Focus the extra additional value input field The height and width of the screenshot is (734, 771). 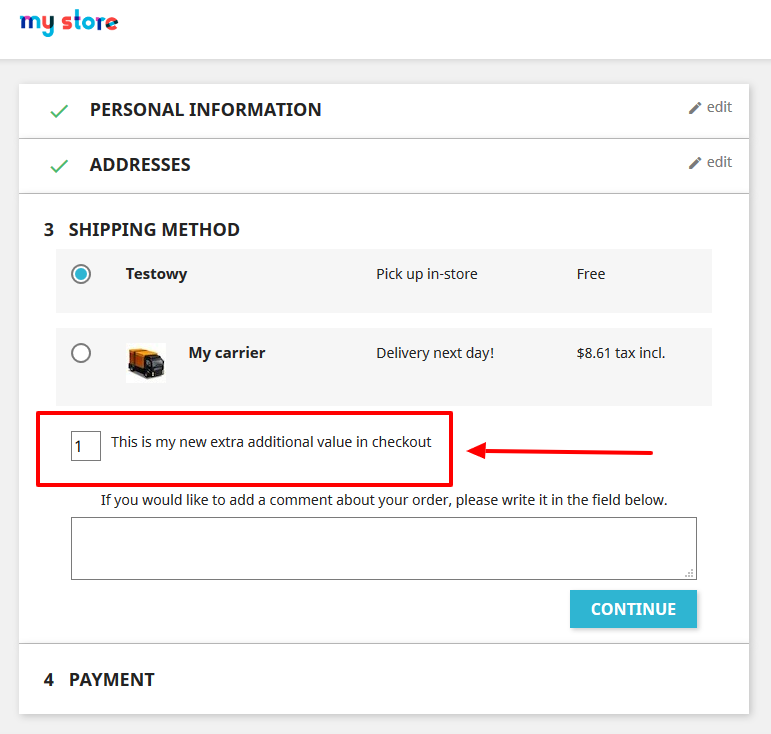click(x=86, y=446)
